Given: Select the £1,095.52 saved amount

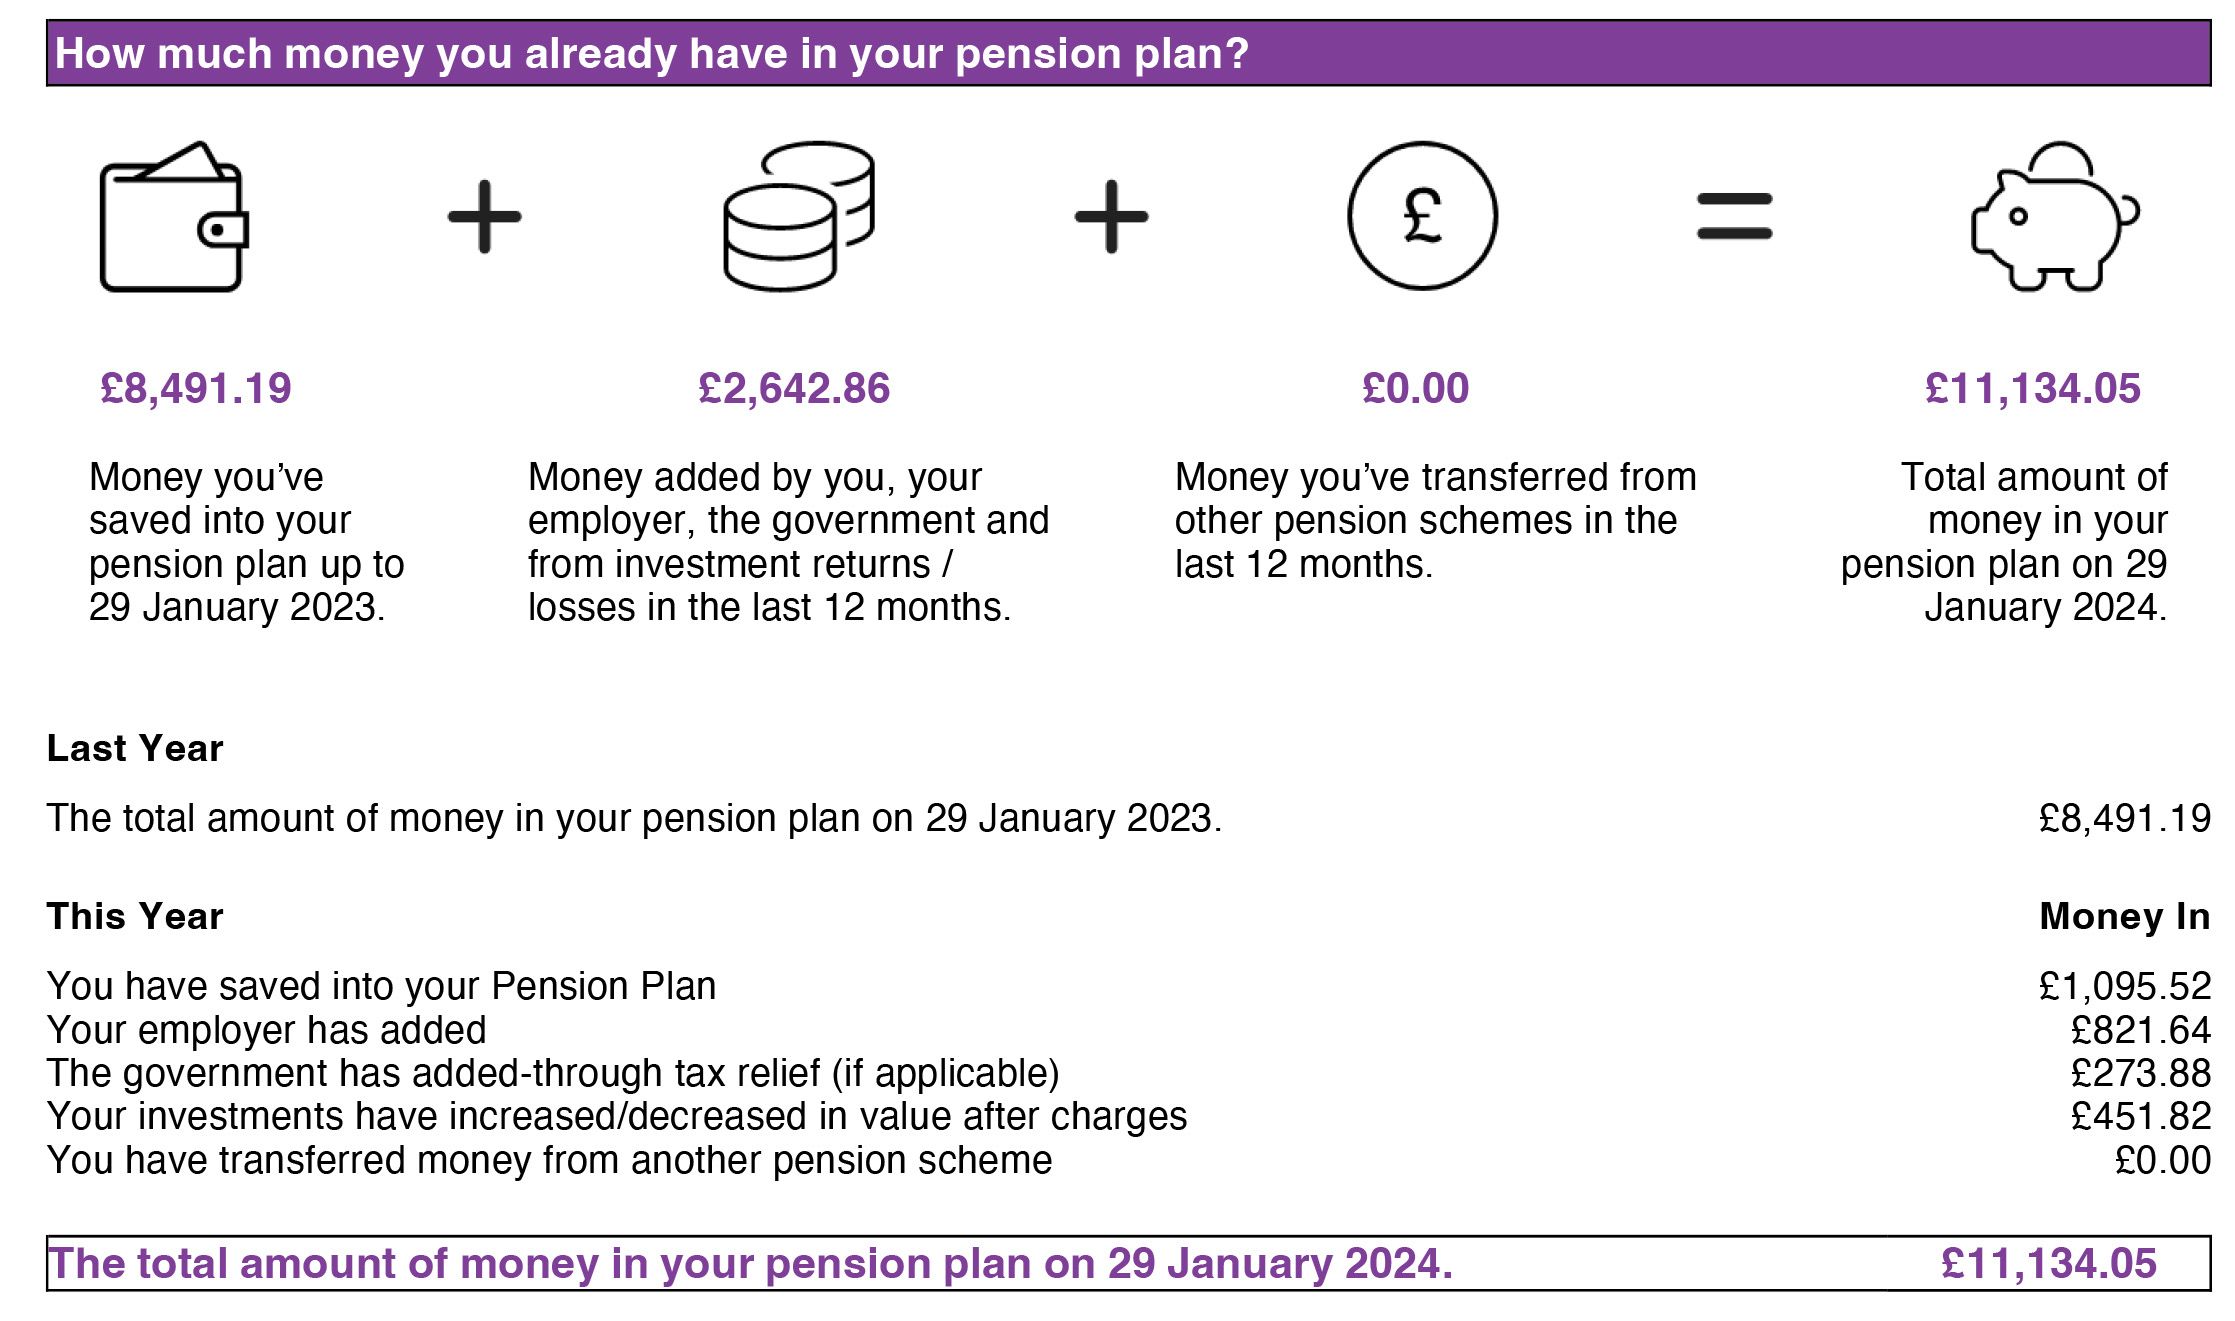Looking at the screenshot, I should pyautogui.click(x=2124, y=986).
